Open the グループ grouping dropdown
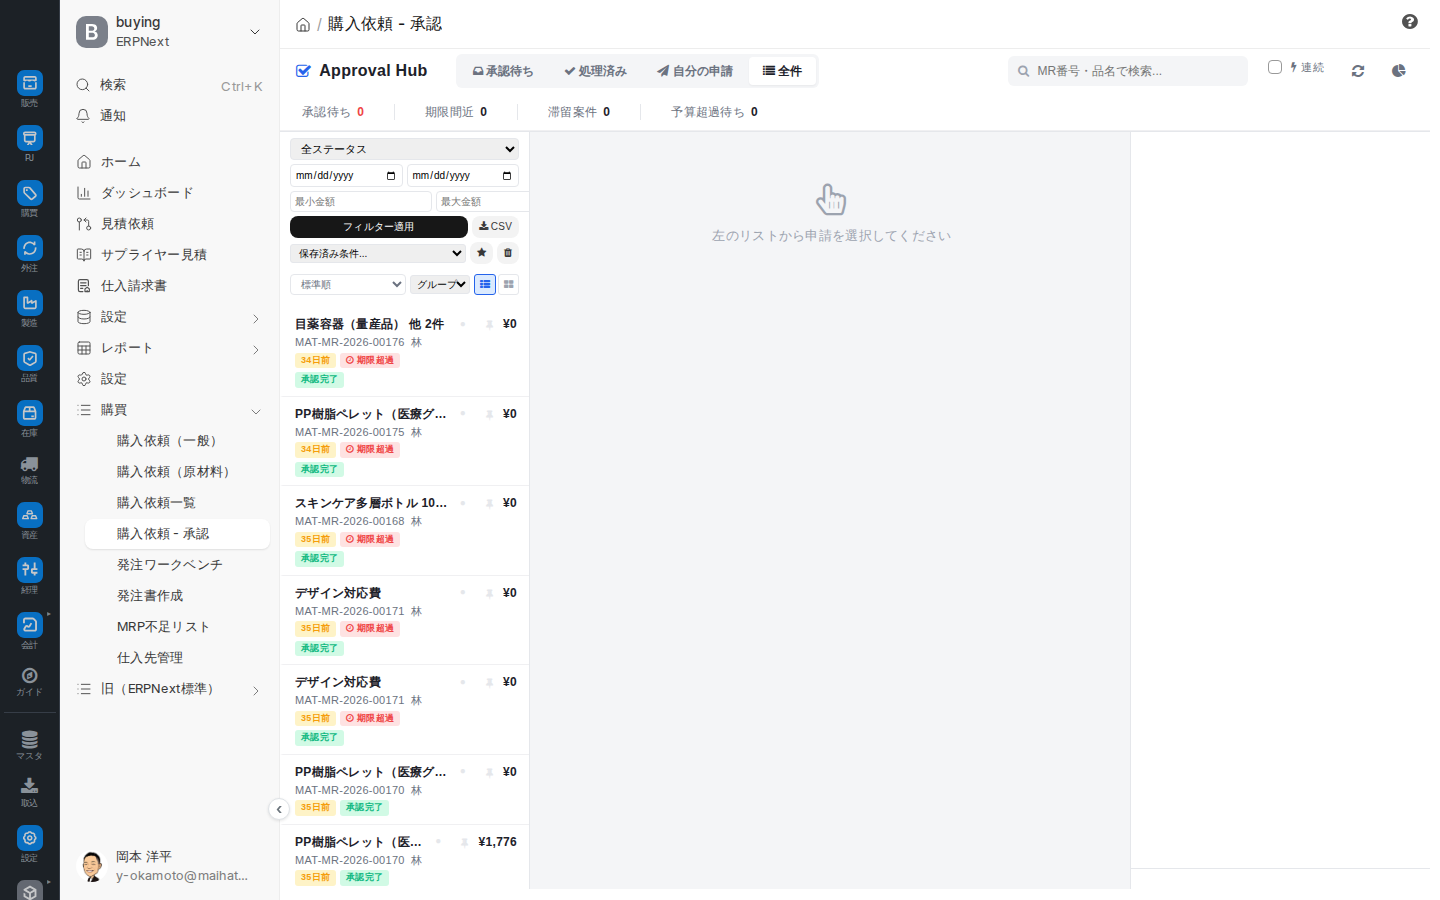 point(440,285)
